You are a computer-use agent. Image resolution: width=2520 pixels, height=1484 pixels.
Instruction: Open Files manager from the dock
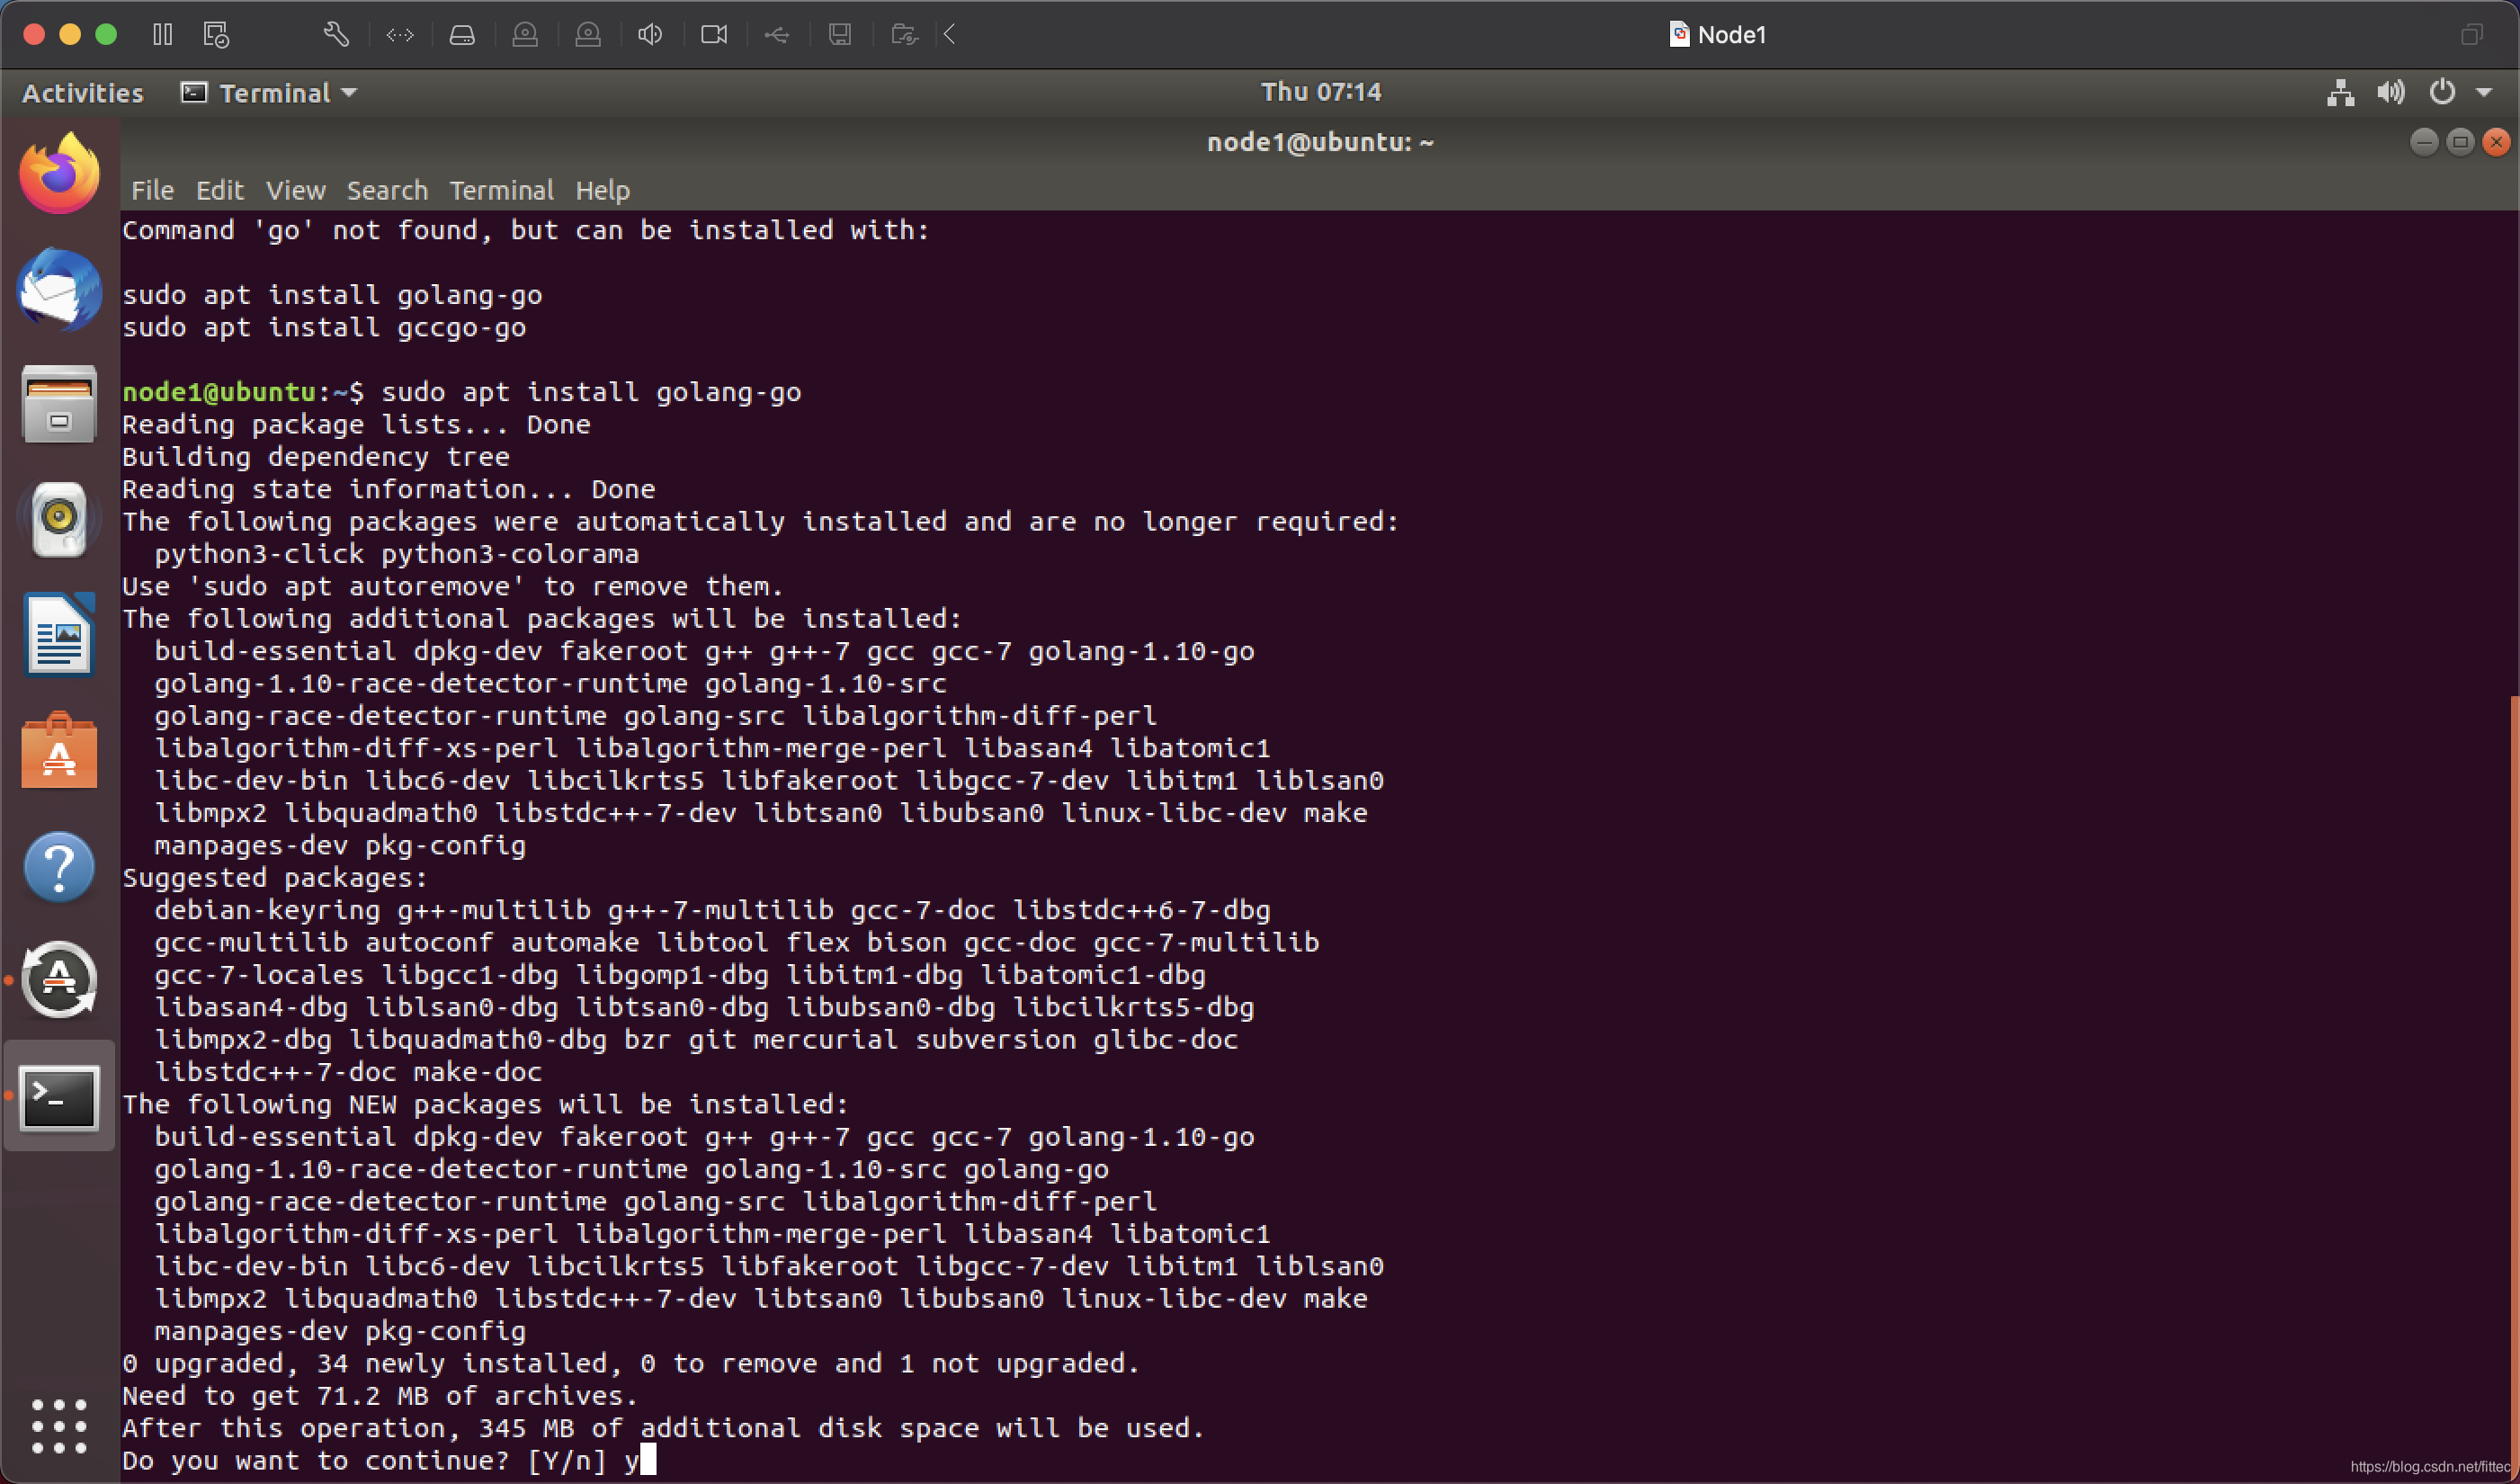(60, 405)
